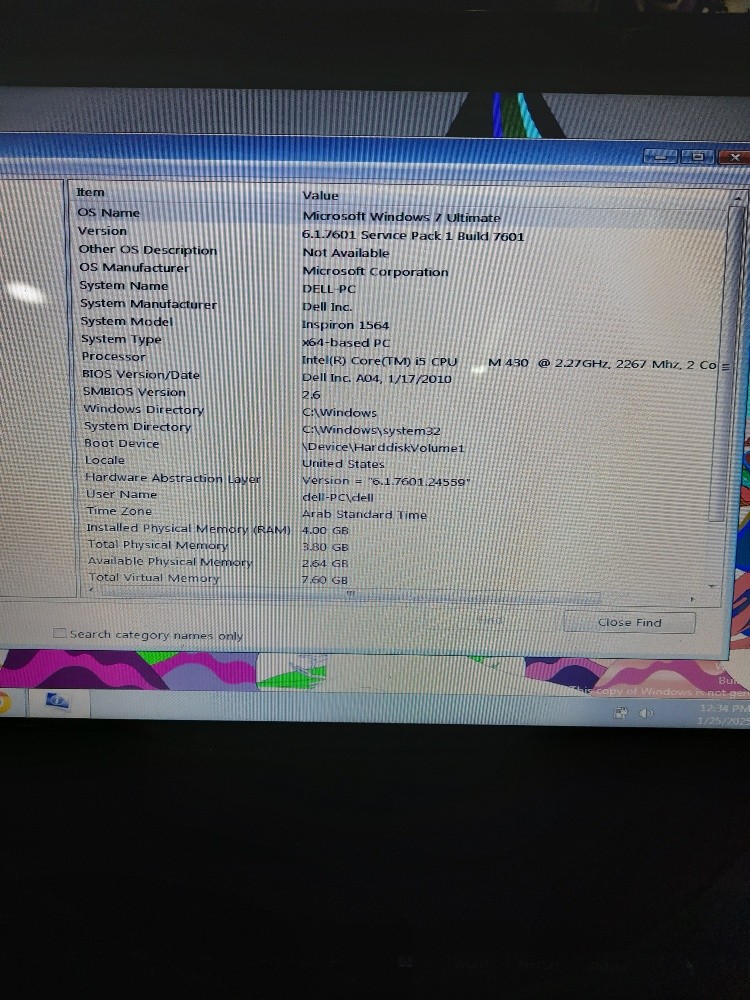Screen dimensions: 750x1000
Task: Minimize the System Information window
Action: pos(660,156)
